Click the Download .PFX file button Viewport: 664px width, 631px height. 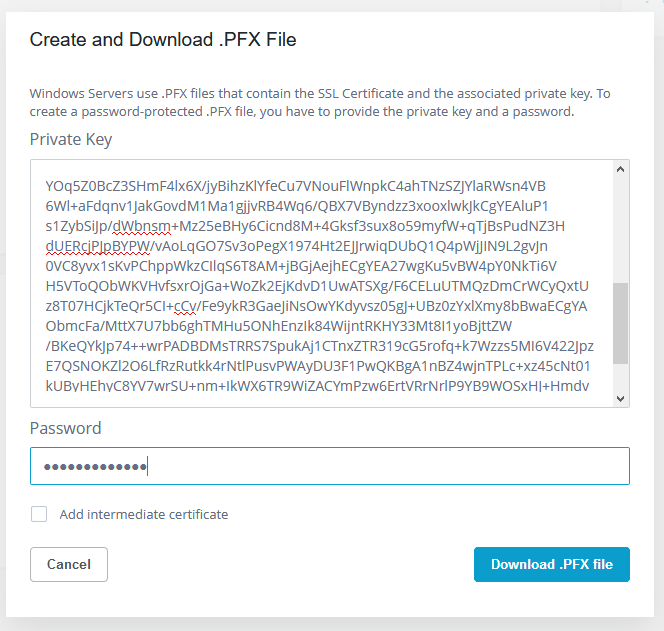click(x=552, y=564)
